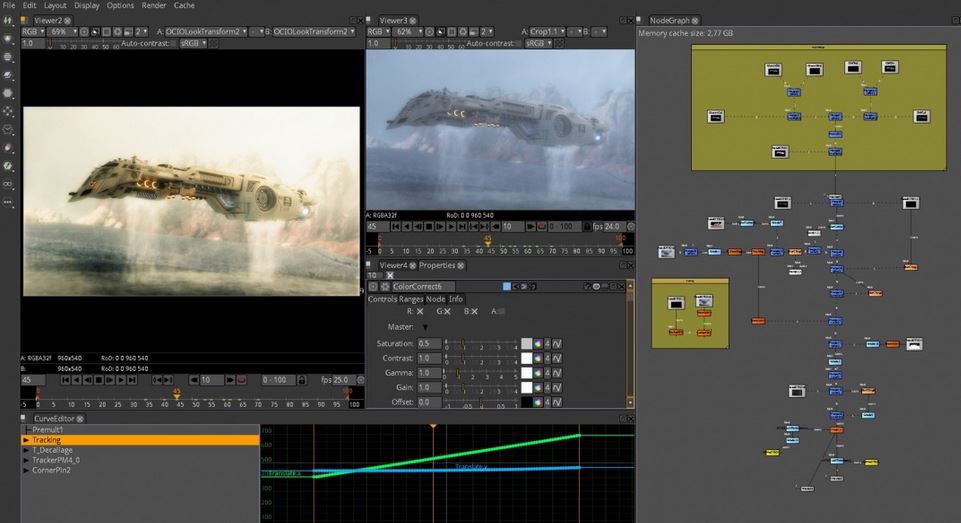Jump to Viewer2 last frame
The height and width of the screenshot is (523, 961).
click(131, 380)
